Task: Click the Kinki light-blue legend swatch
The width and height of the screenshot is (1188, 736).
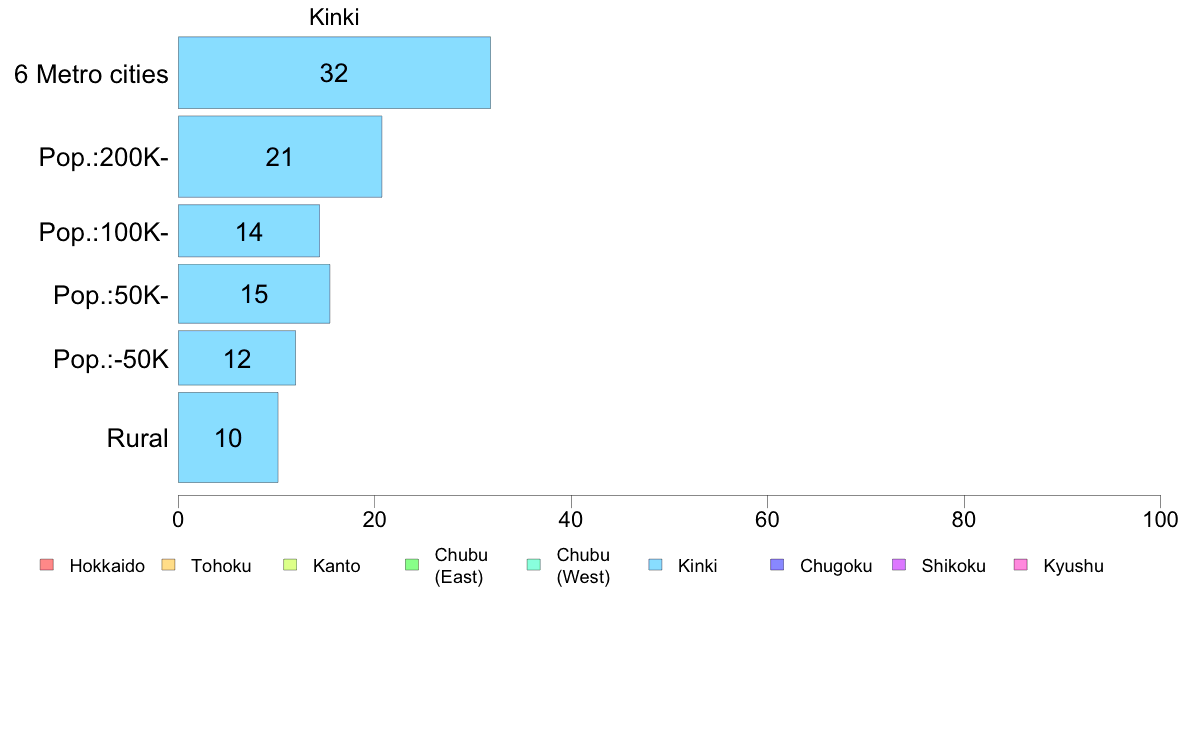Action: (655, 565)
